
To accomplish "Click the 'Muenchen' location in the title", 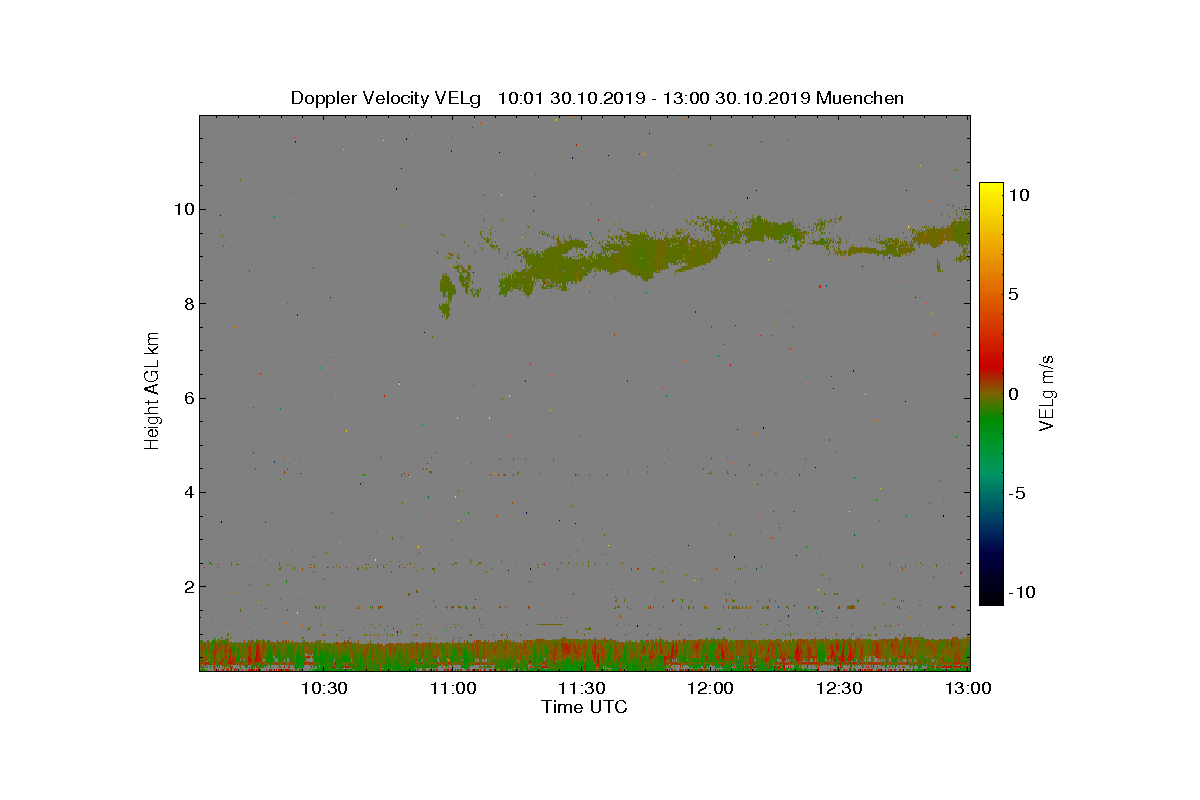I will [x=860, y=98].
